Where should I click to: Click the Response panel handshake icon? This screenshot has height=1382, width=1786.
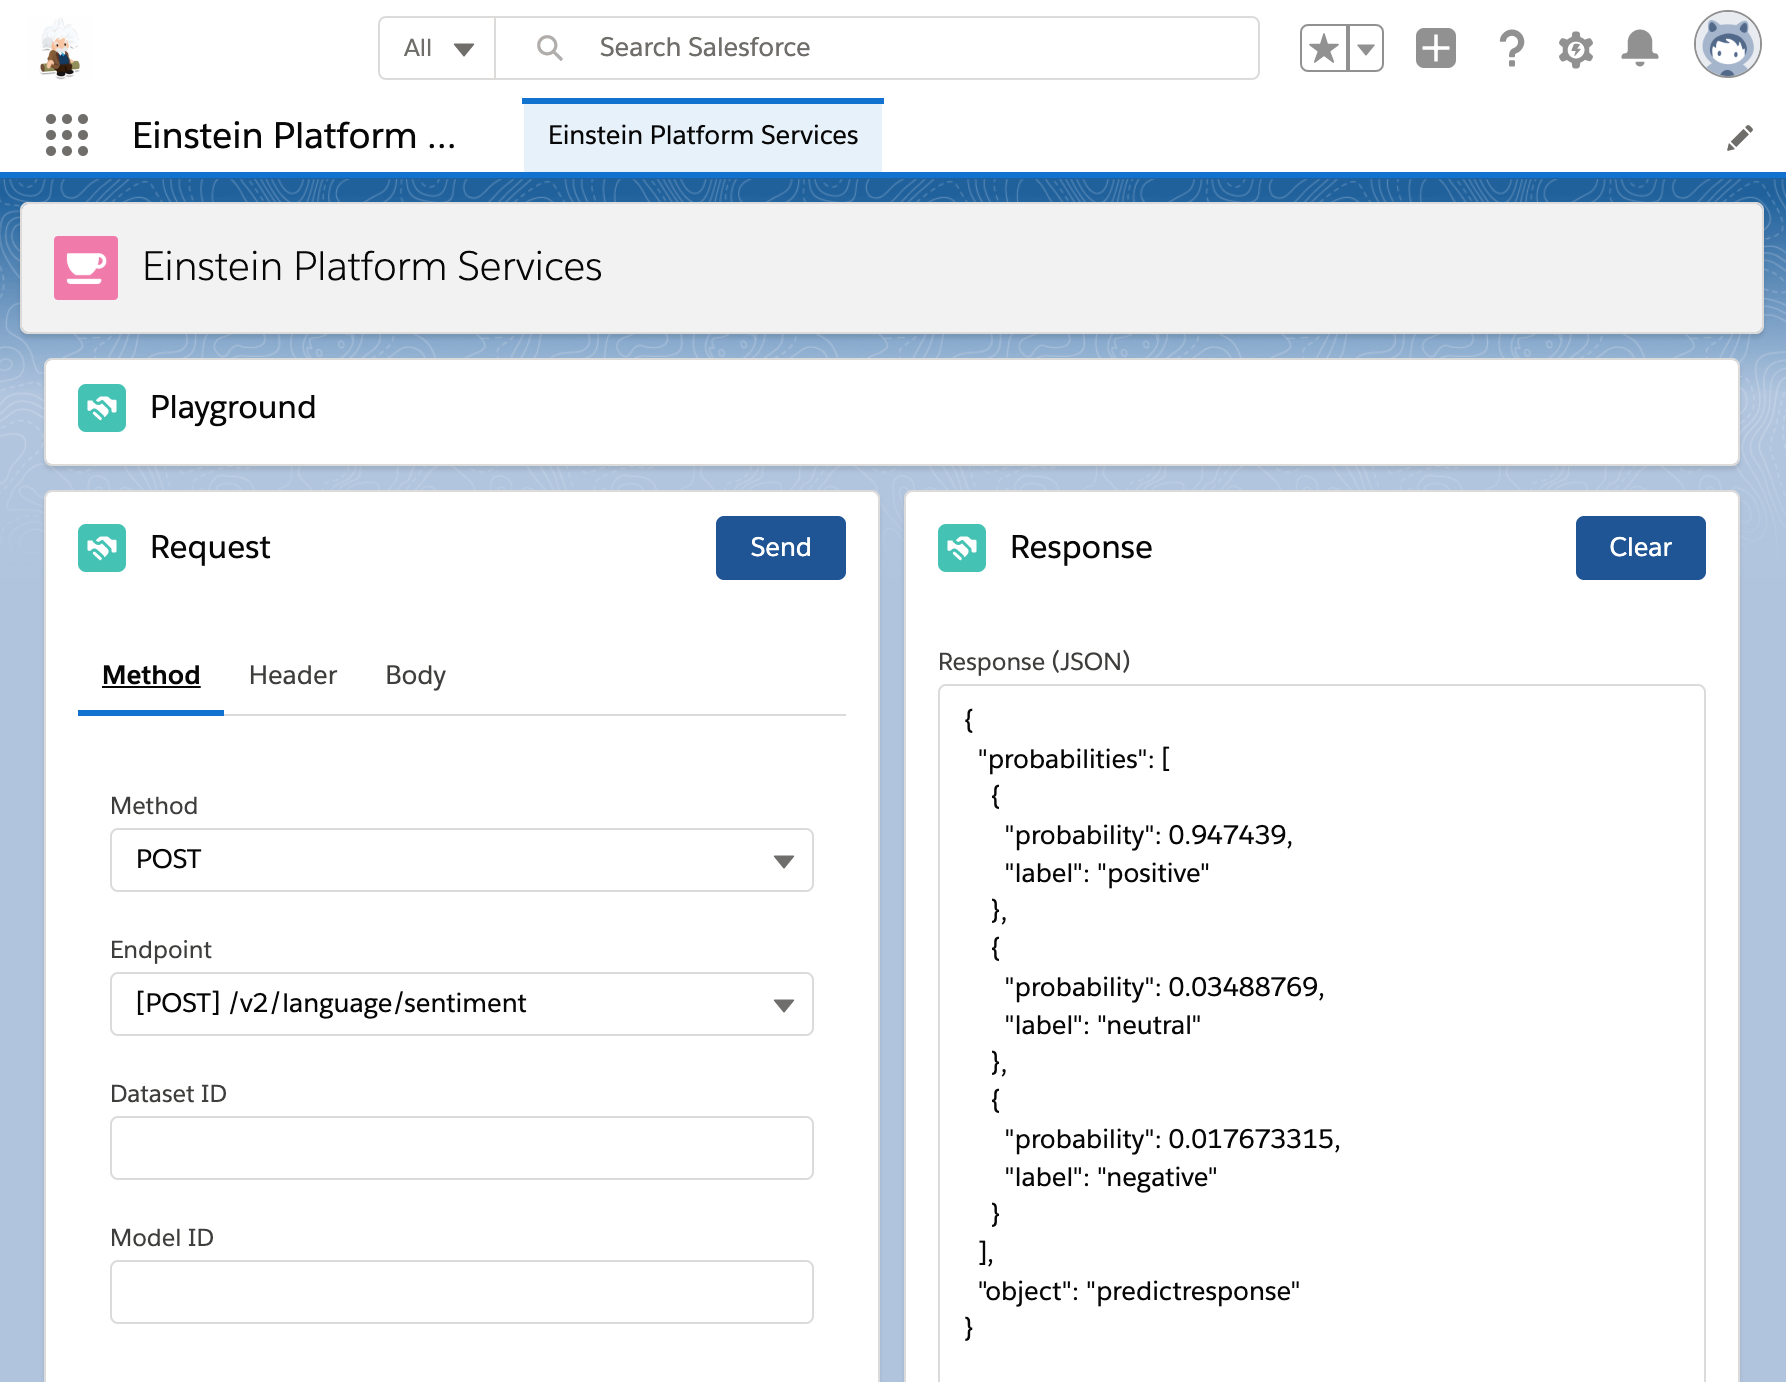[962, 548]
